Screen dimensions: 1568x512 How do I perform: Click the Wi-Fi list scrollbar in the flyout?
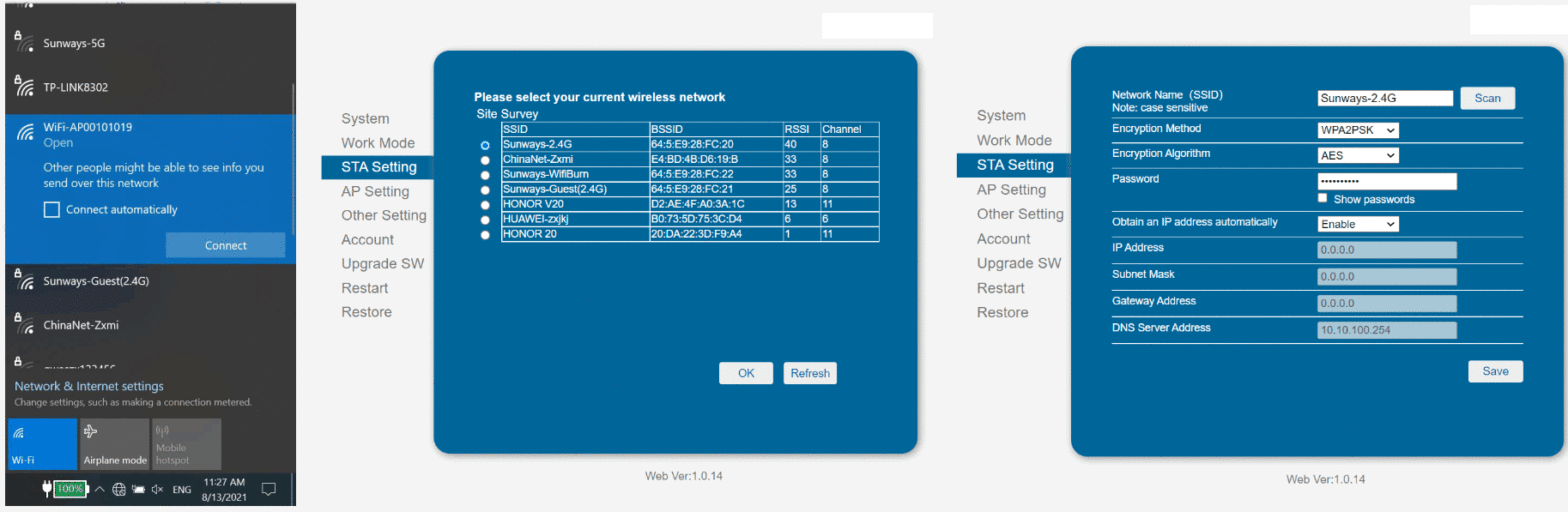(292, 160)
